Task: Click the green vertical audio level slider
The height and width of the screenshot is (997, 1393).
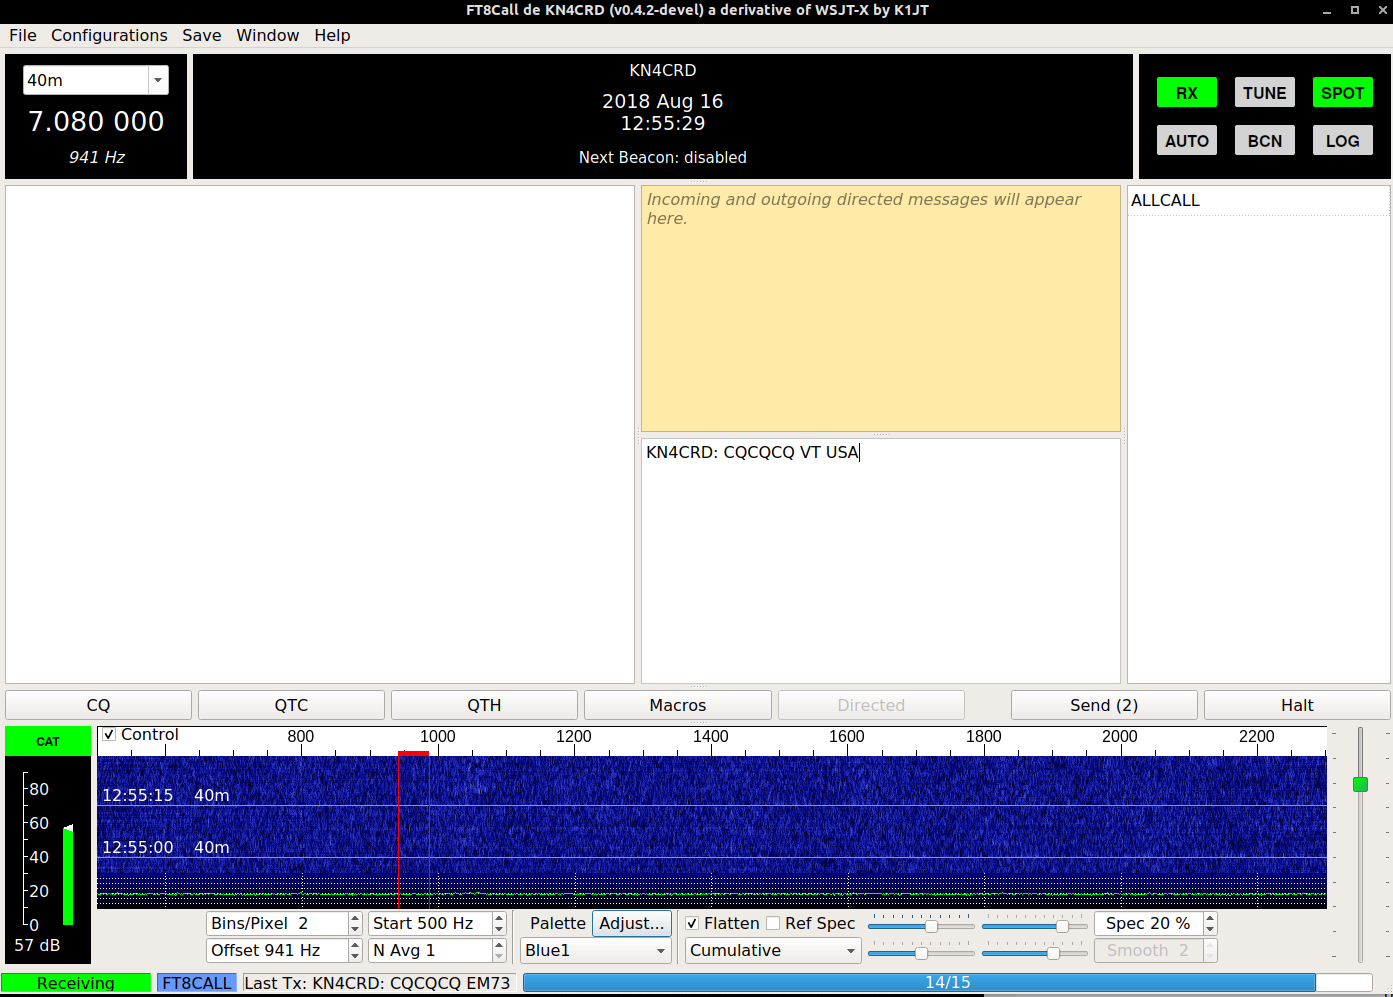Action: coord(1360,784)
